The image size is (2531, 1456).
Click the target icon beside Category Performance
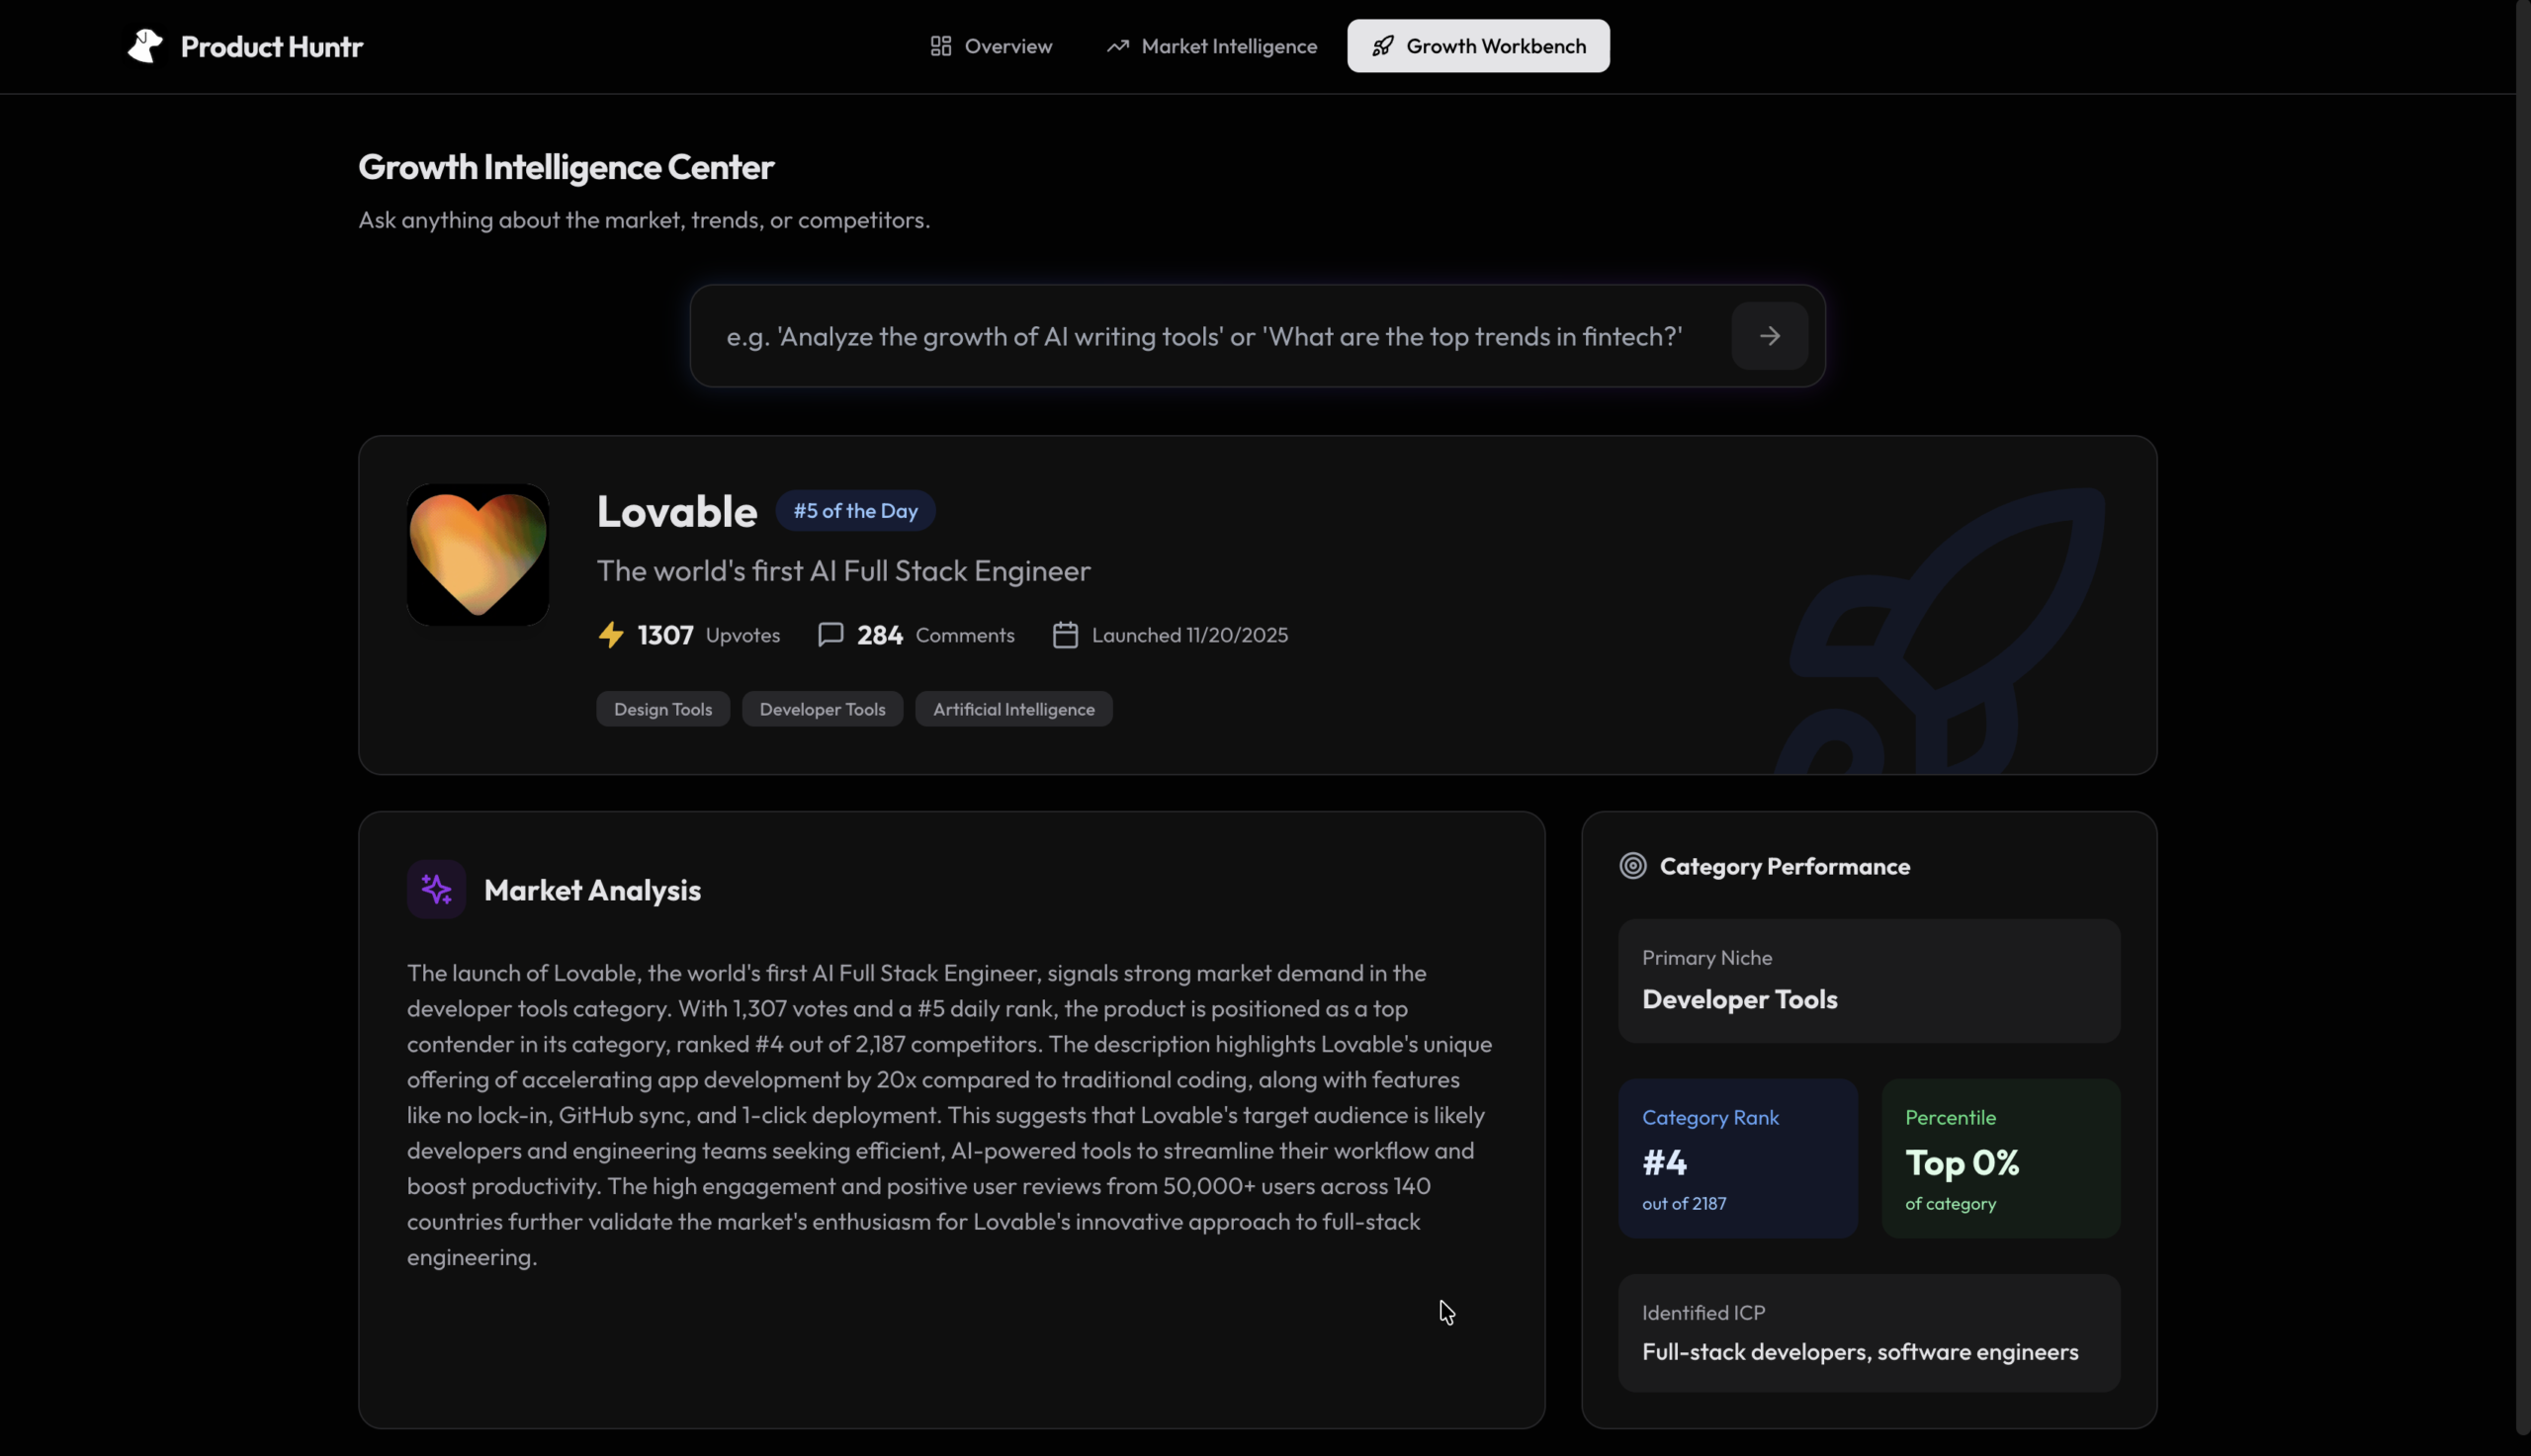[1632, 866]
